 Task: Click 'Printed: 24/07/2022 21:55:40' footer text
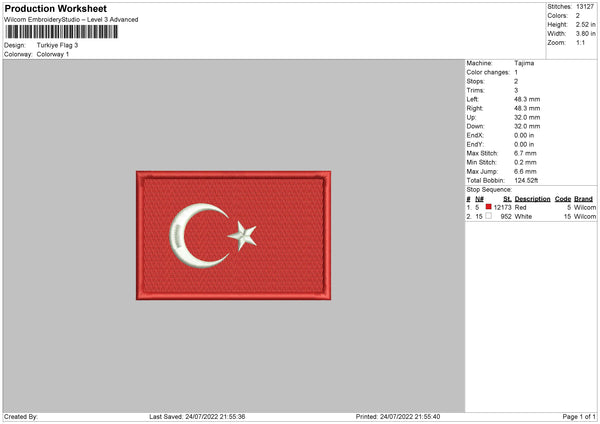tap(398, 417)
